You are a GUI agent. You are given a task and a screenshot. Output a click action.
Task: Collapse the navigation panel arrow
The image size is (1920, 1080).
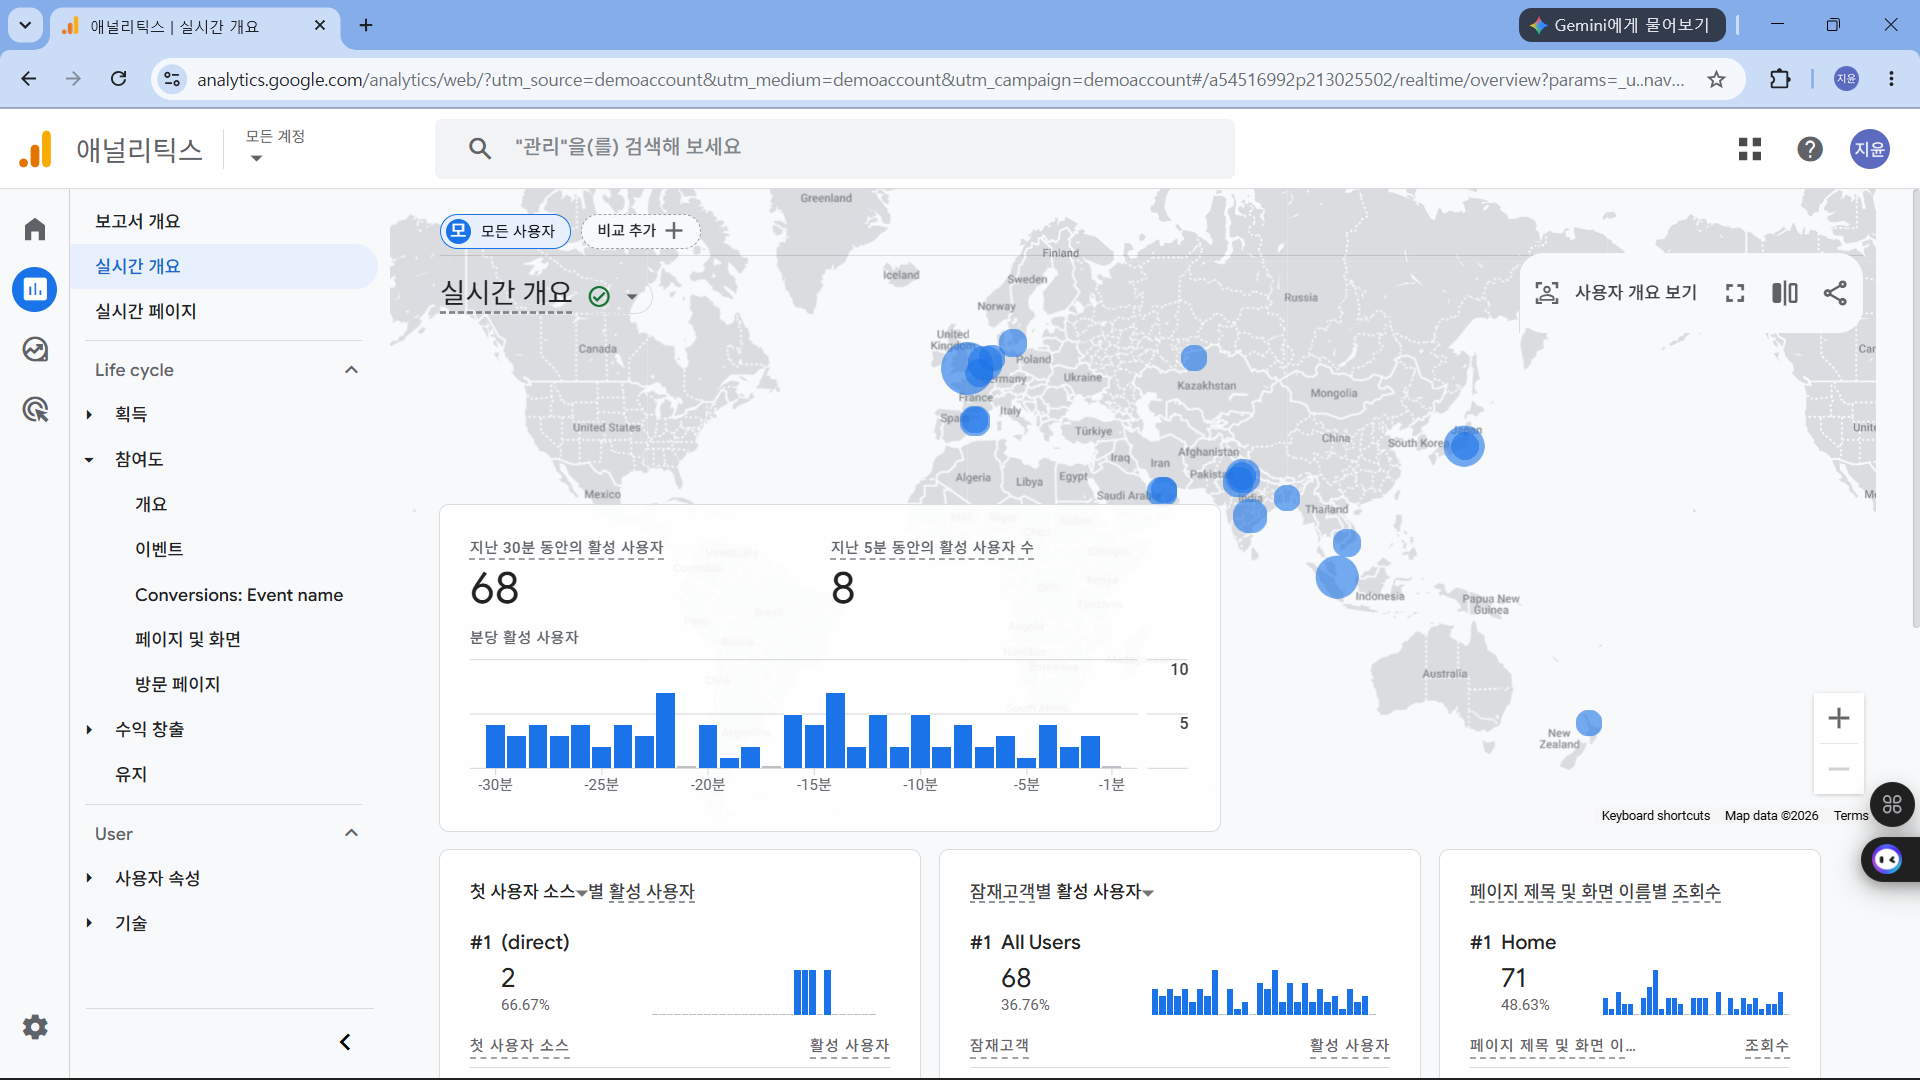tap(345, 1042)
